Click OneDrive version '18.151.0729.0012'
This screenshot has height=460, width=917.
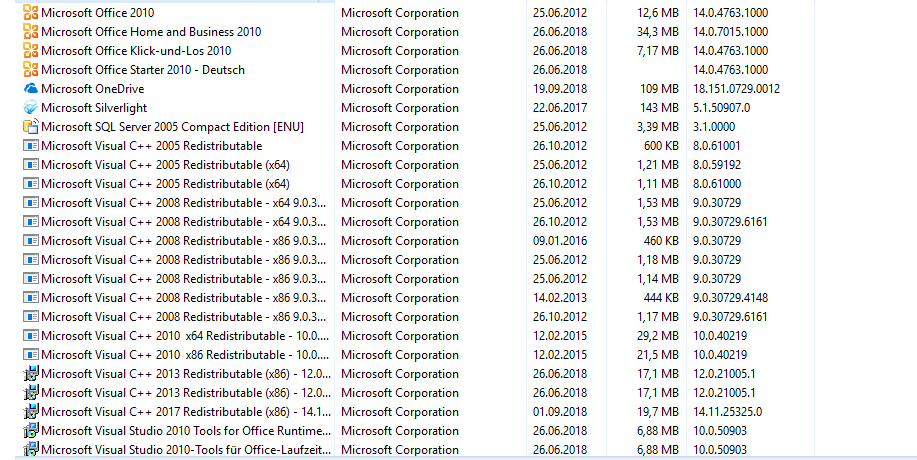(x=736, y=88)
